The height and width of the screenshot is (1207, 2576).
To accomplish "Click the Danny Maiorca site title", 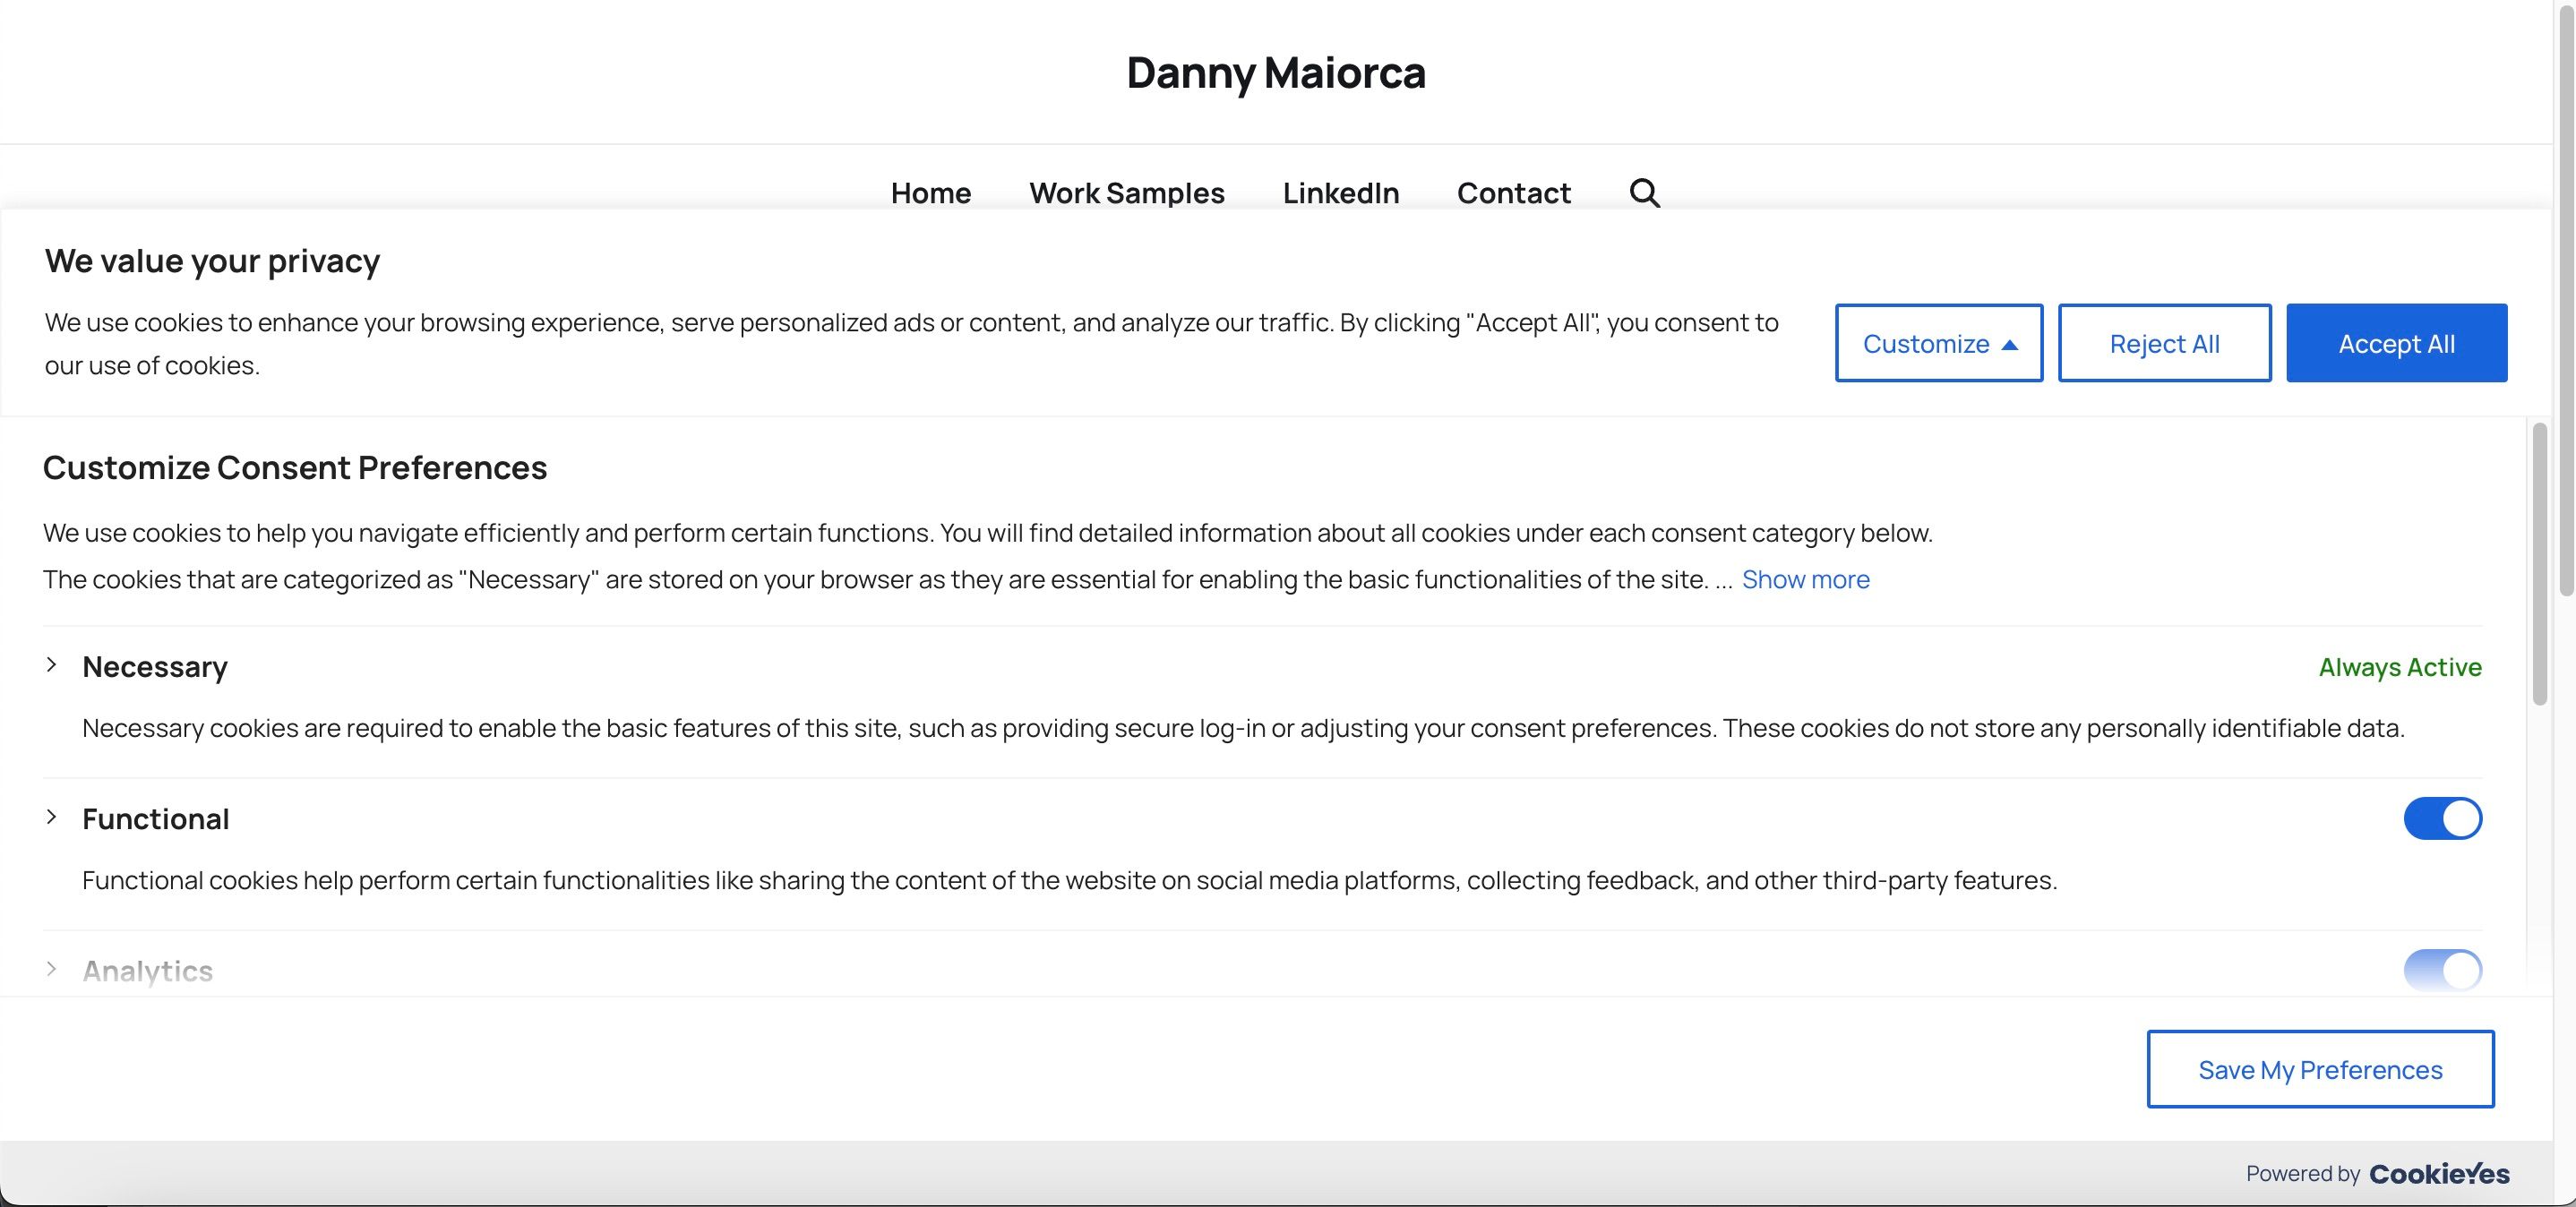I will [1276, 73].
